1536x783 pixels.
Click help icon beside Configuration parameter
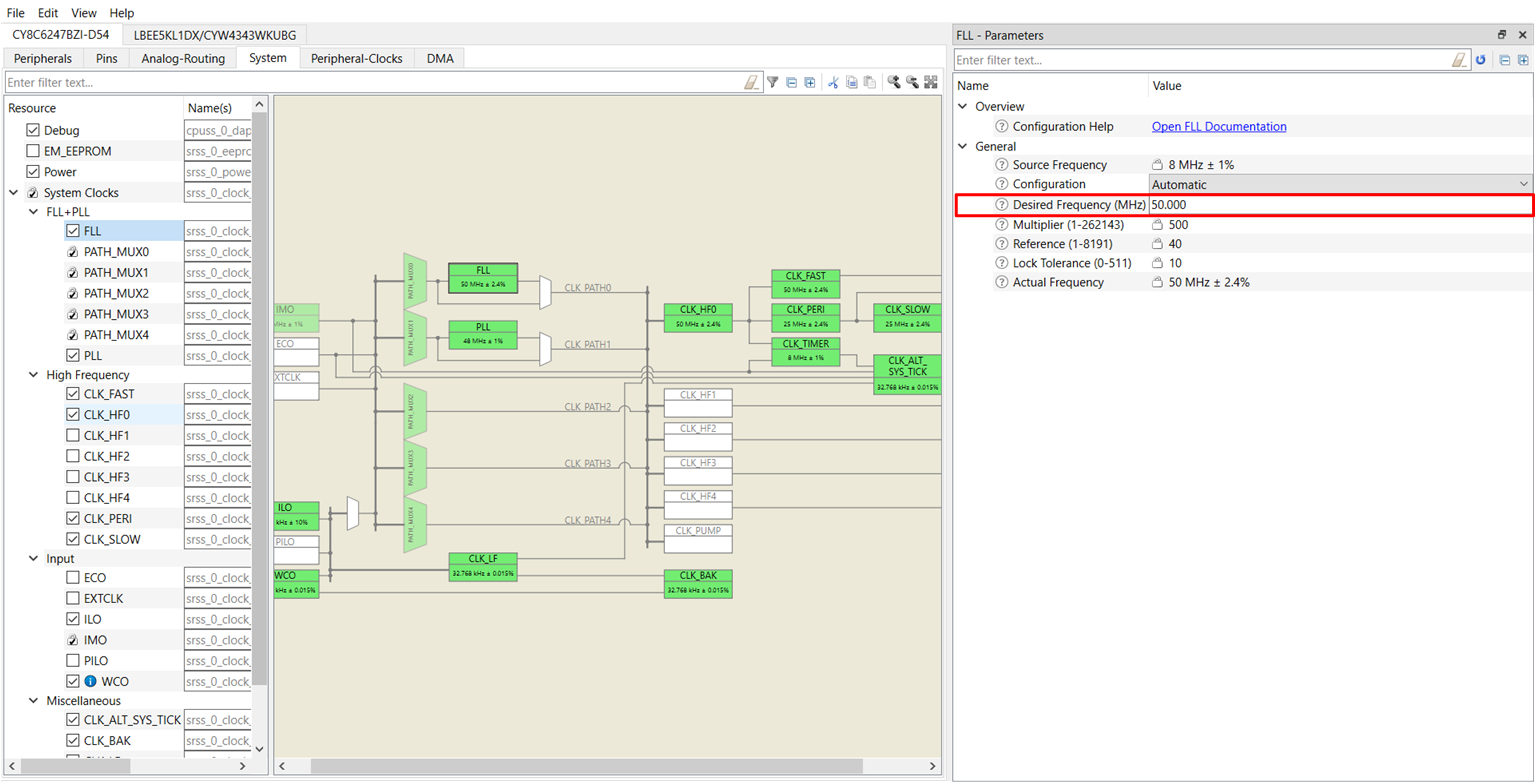1002,184
